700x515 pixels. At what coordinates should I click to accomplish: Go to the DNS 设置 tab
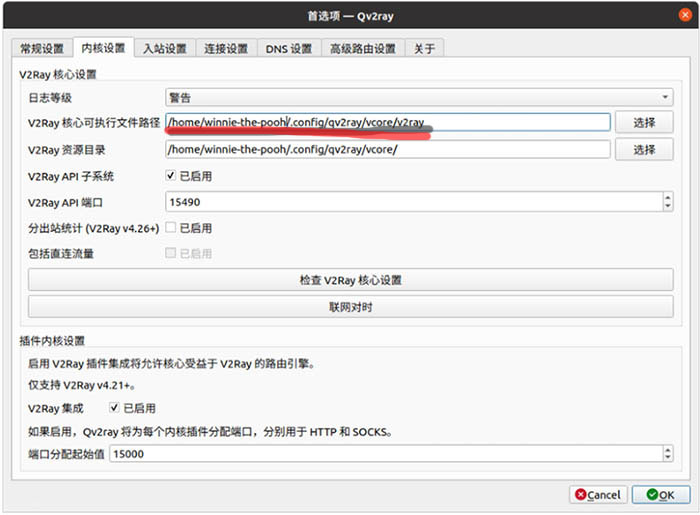(x=288, y=48)
